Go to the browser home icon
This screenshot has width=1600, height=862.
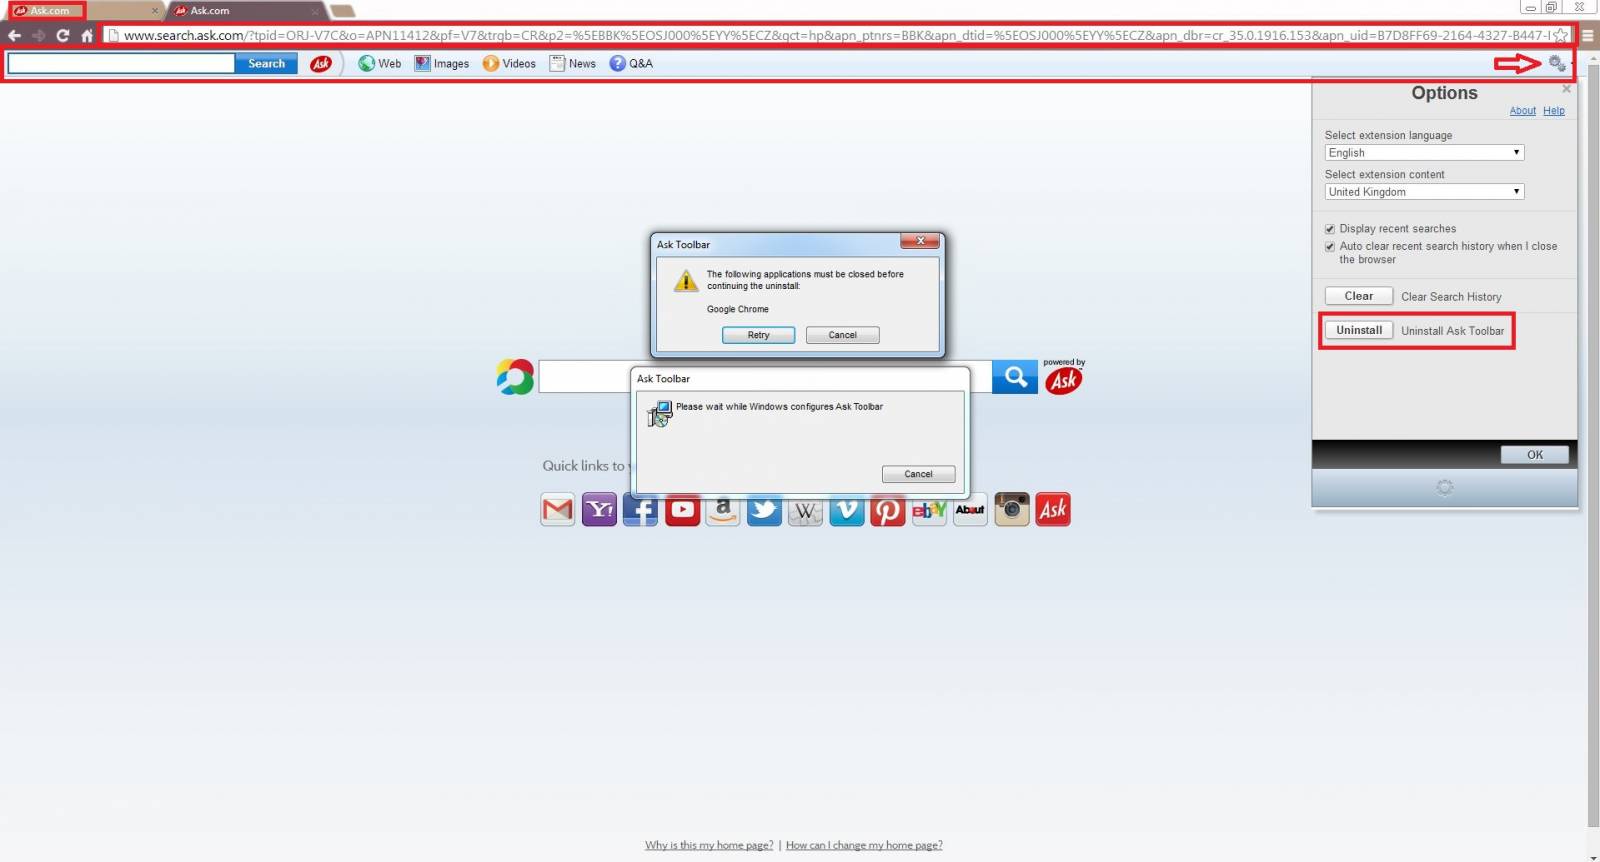coord(87,35)
